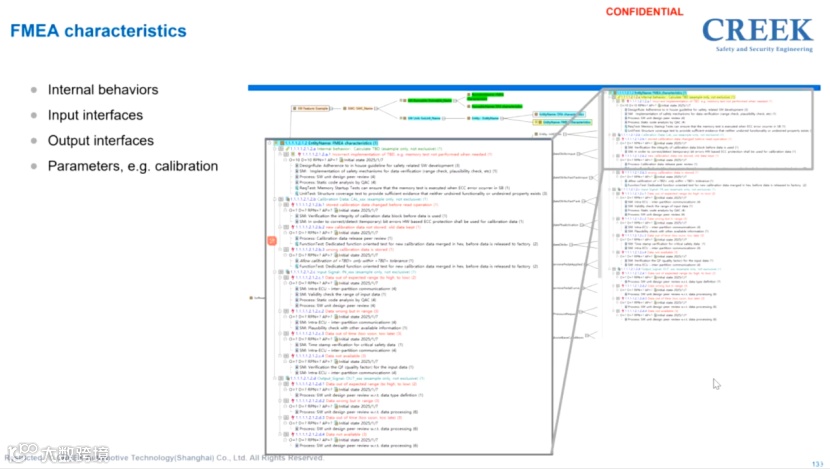Toggle expander beside 'SWC: SWC_Name' node
Viewport: 830px width, 470px height.
[x=376, y=108]
